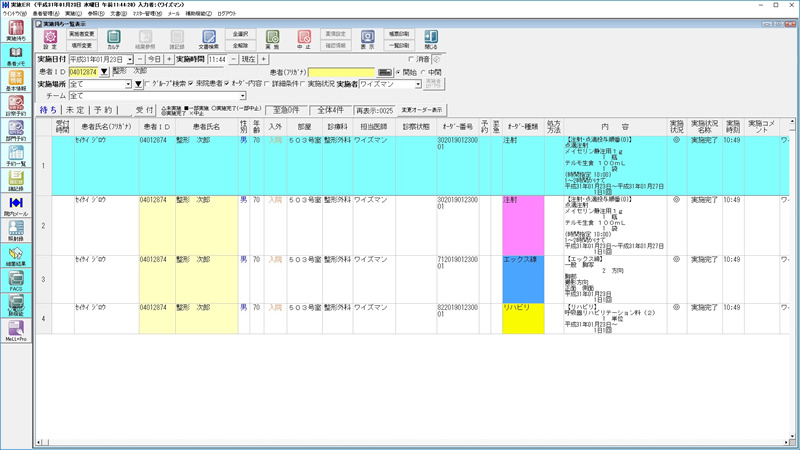Click the 実施 toolbar icon
This screenshot has width=800, height=450.
coord(272,39)
